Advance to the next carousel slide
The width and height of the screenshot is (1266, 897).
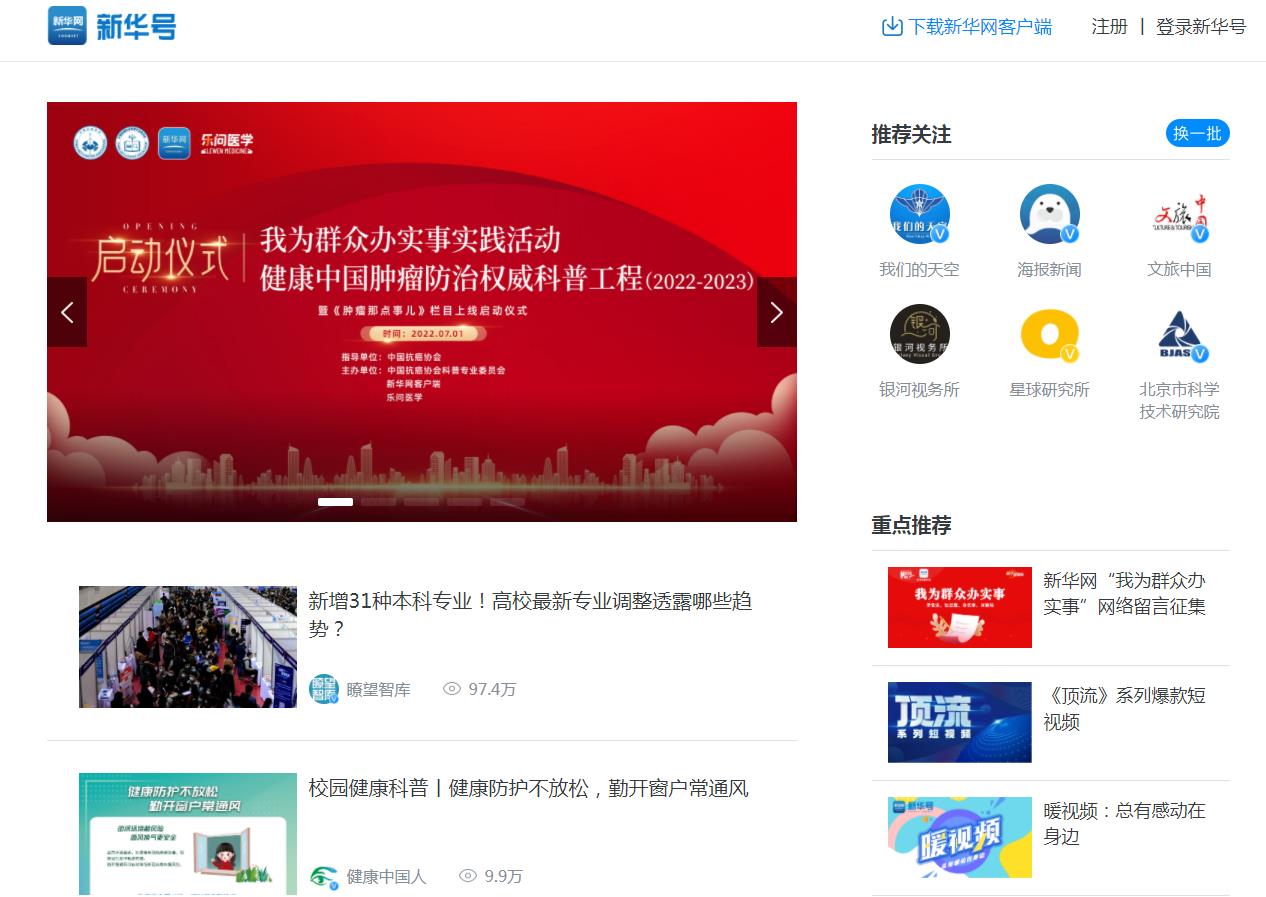pyautogui.click(x=777, y=312)
